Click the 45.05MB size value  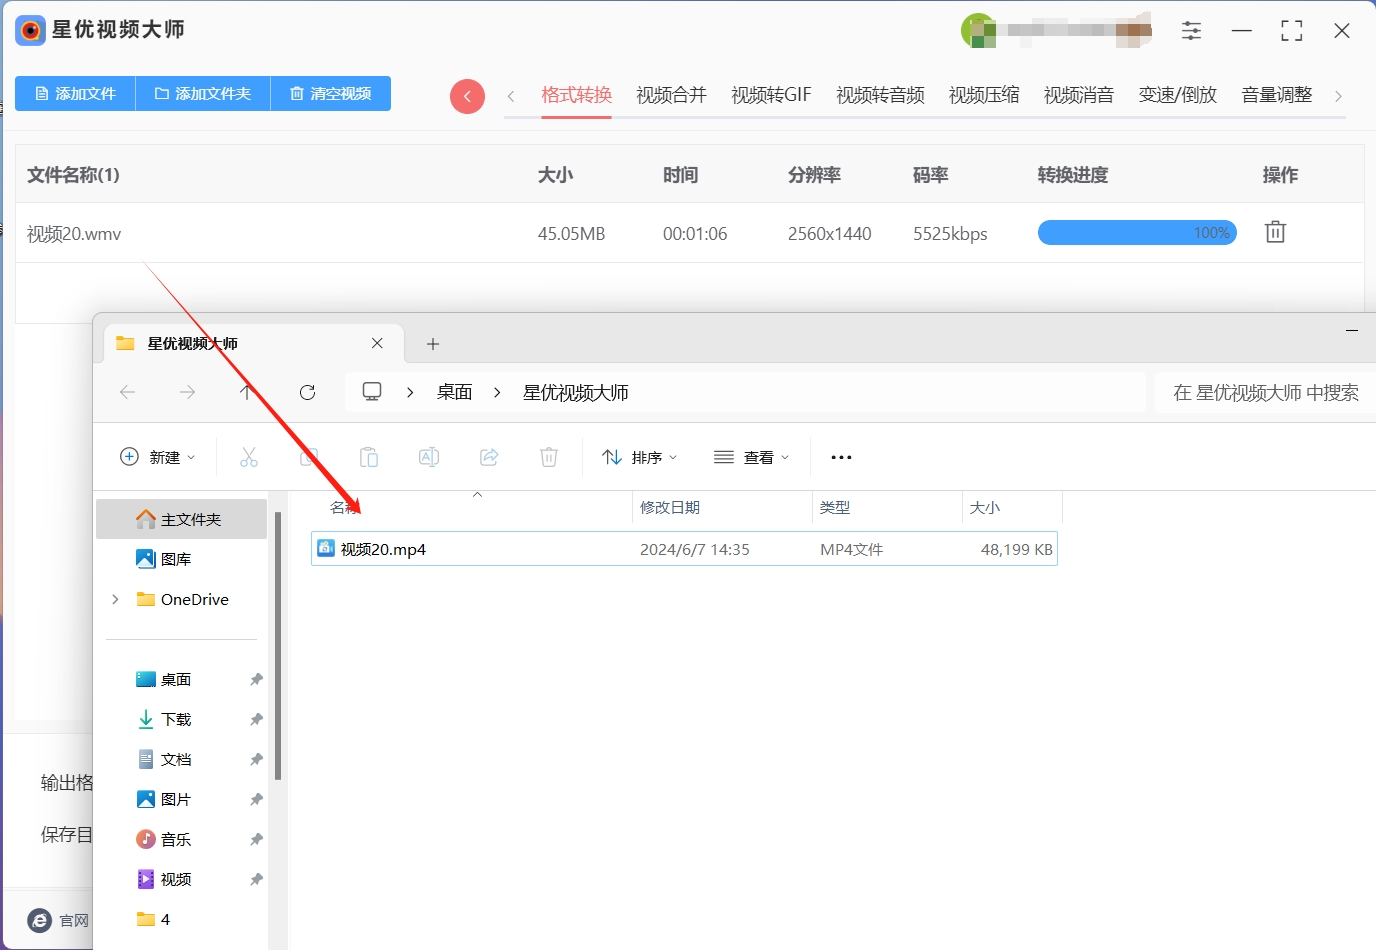pos(571,234)
